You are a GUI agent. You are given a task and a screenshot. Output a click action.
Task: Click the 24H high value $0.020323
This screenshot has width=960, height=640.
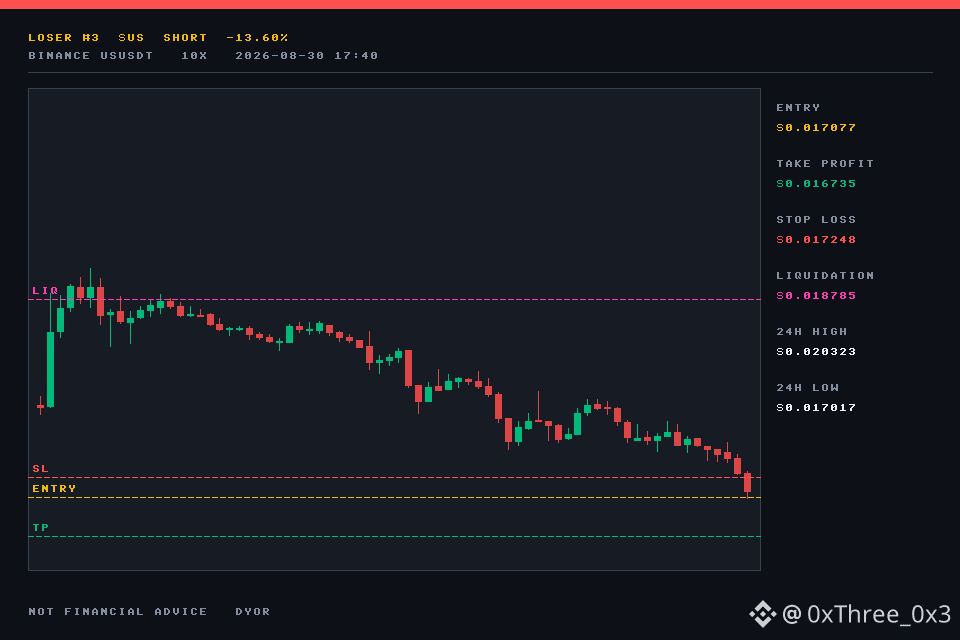point(816,352)
